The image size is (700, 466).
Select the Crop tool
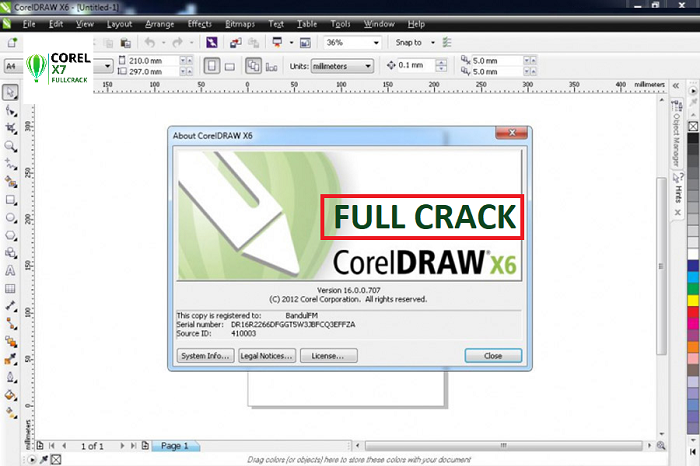pos(11,129)
